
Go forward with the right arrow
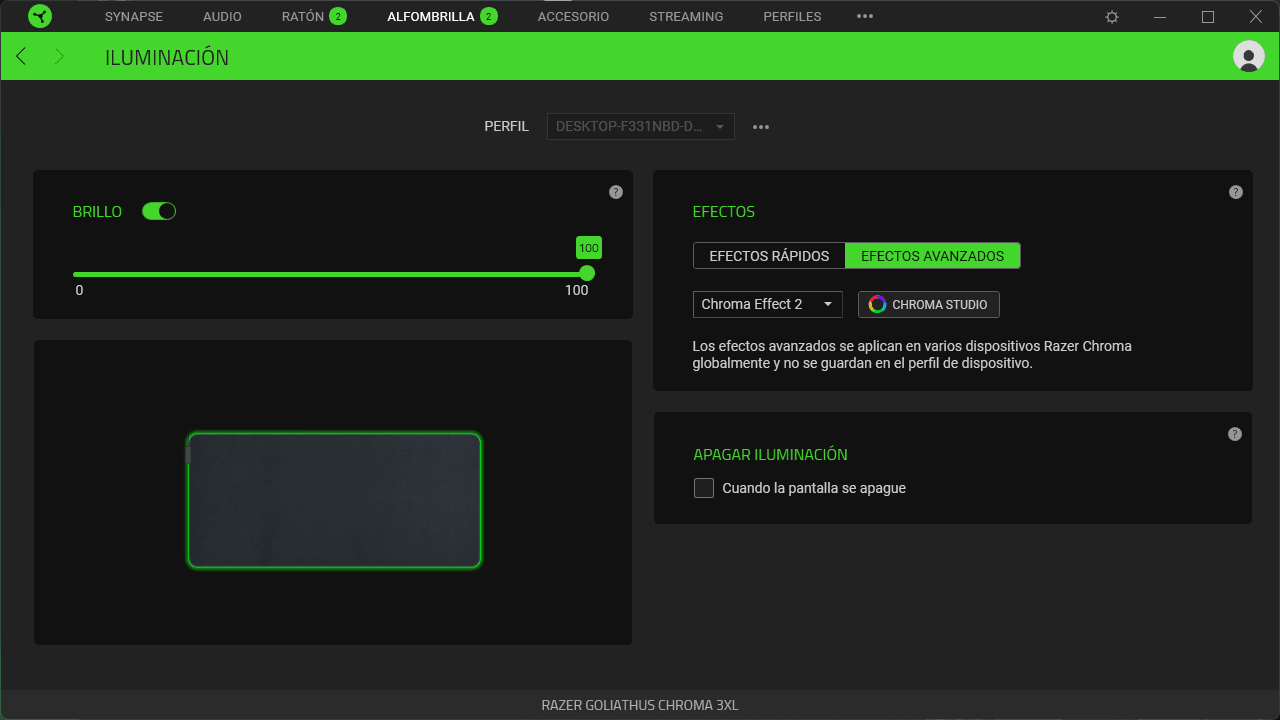point(59,56)
